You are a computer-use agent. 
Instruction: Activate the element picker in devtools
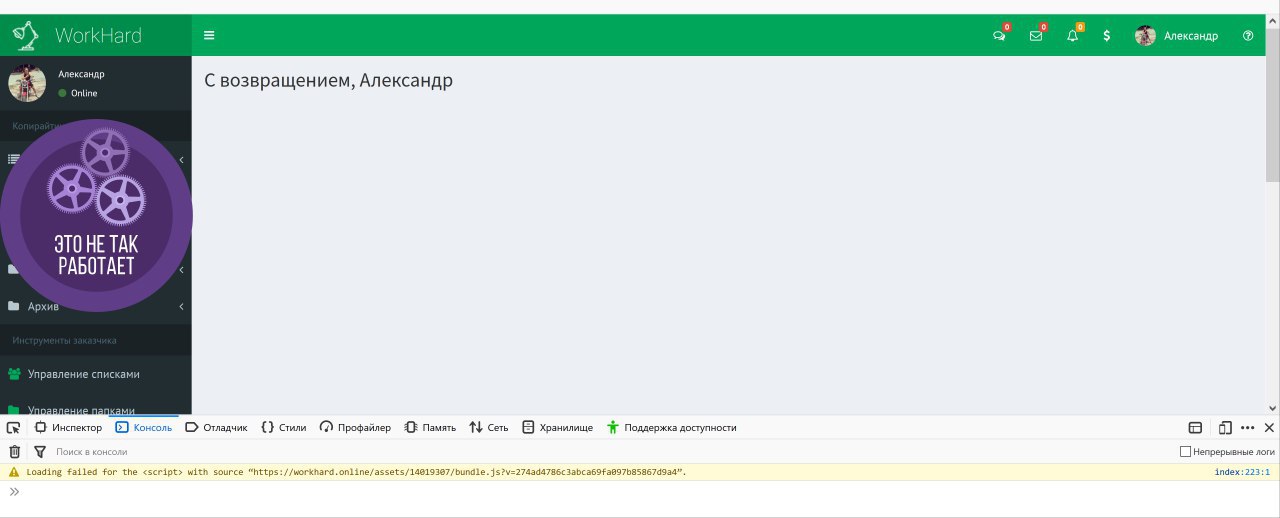pyautogui.click(x=14, y=427)
